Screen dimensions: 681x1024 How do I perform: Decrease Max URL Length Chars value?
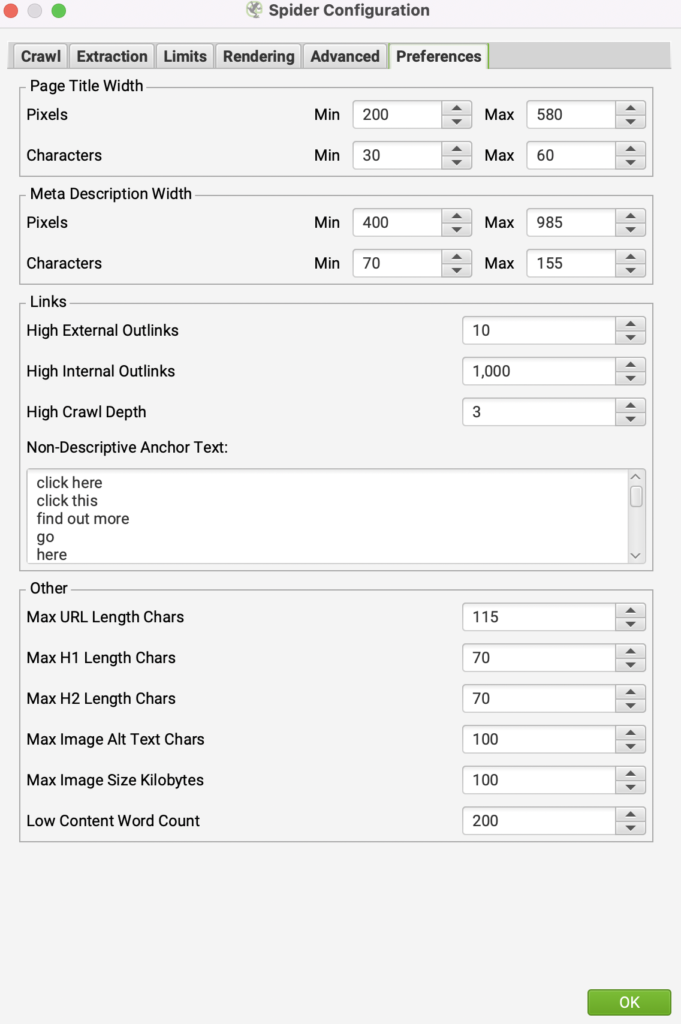630,625
